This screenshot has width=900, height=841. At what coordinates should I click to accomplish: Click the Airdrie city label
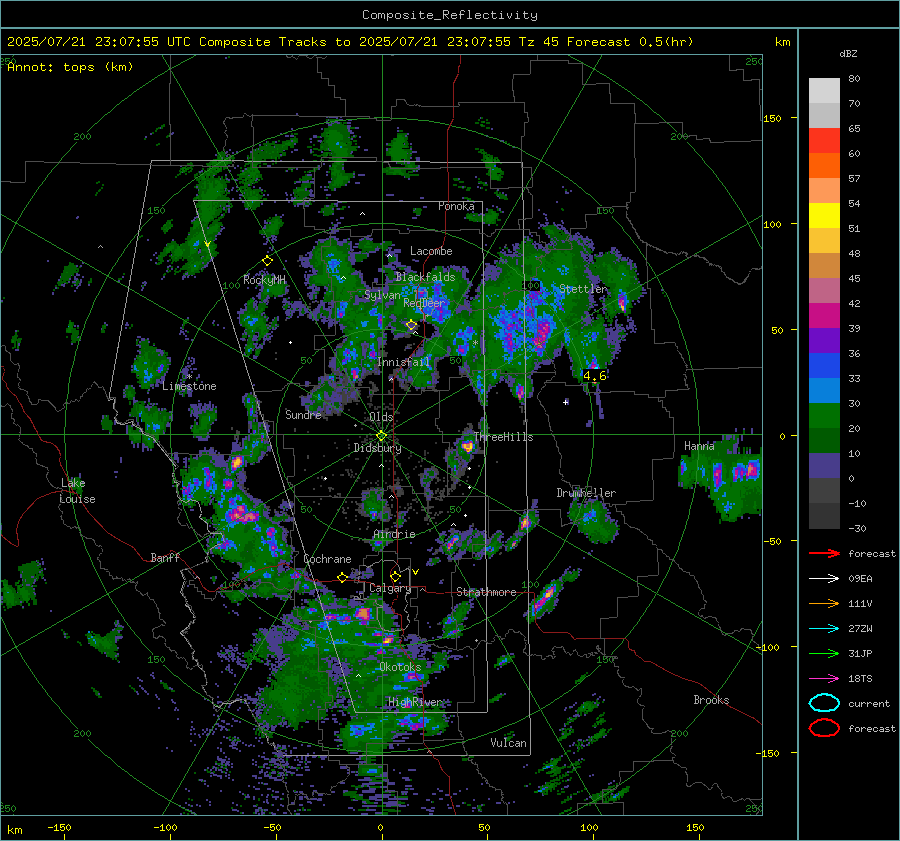[x=394, y=534]
